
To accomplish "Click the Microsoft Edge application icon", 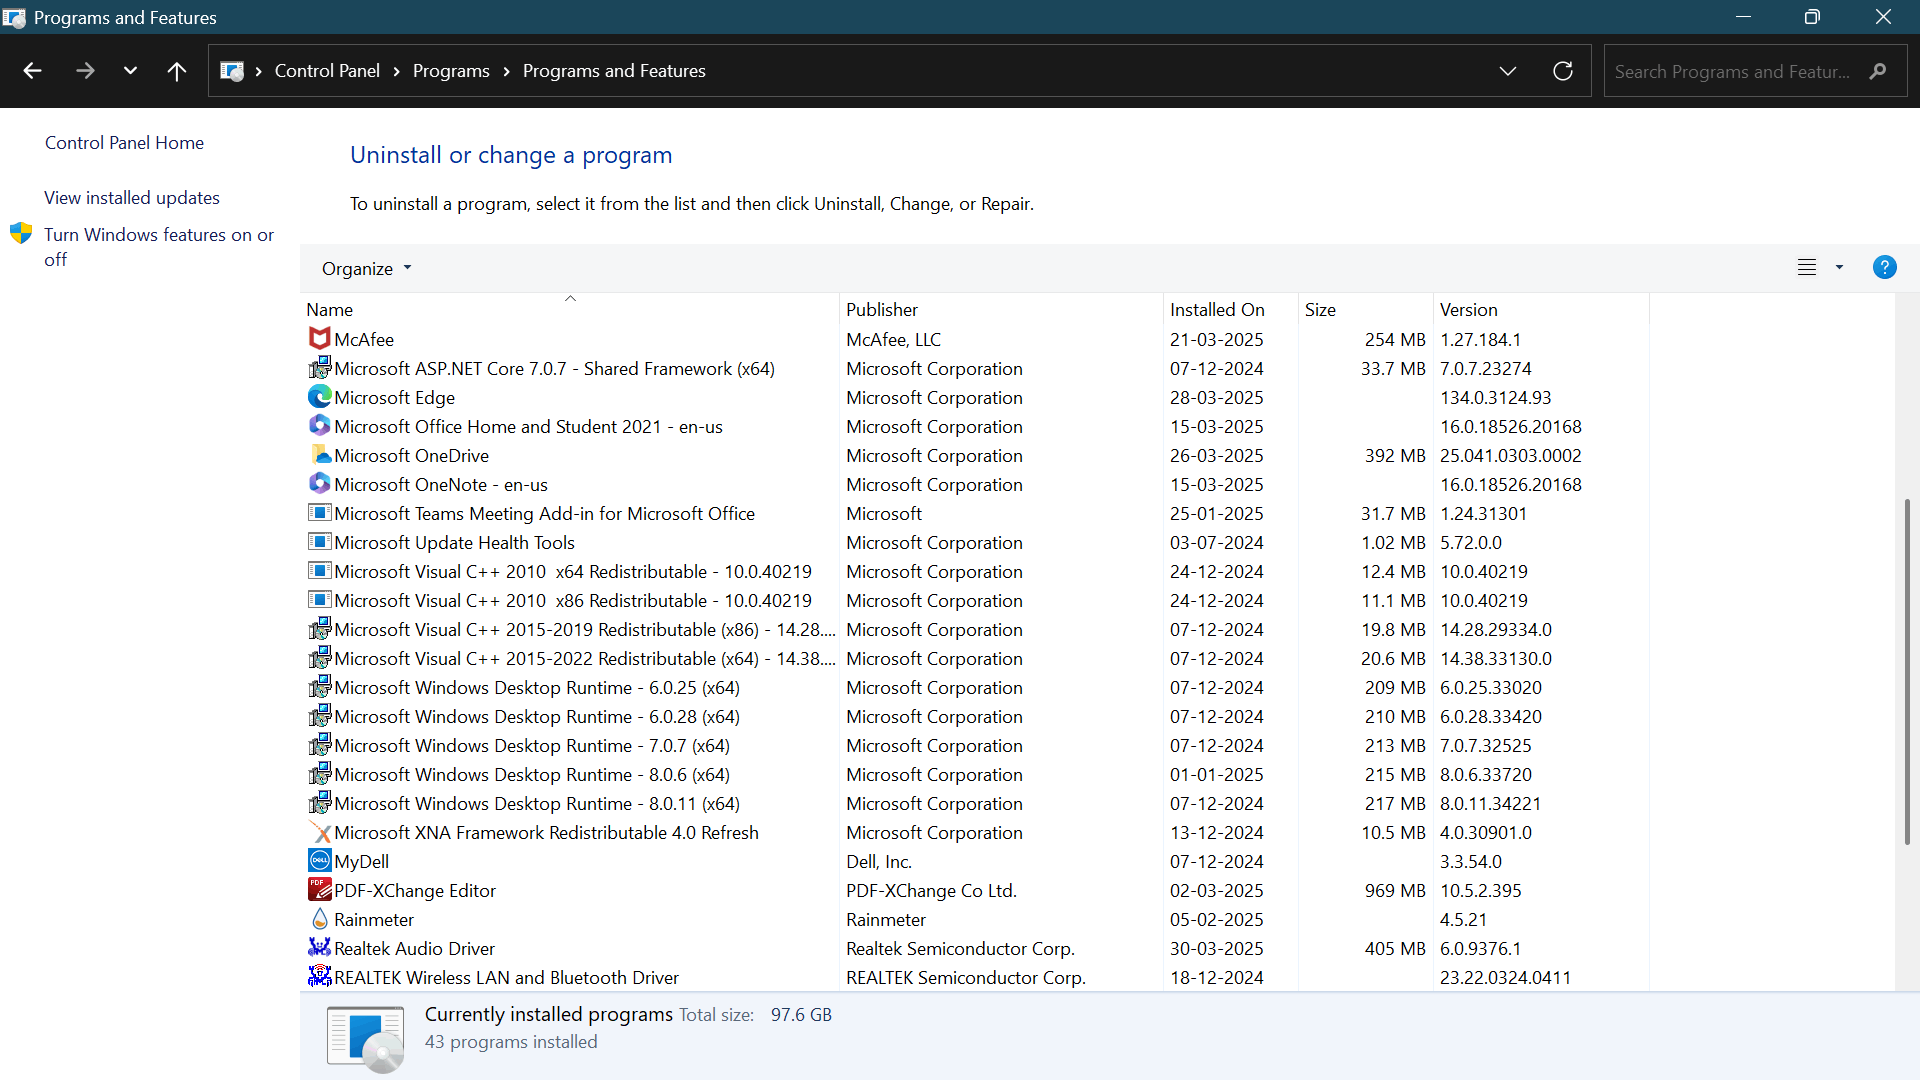I will (x=318, y=397).
